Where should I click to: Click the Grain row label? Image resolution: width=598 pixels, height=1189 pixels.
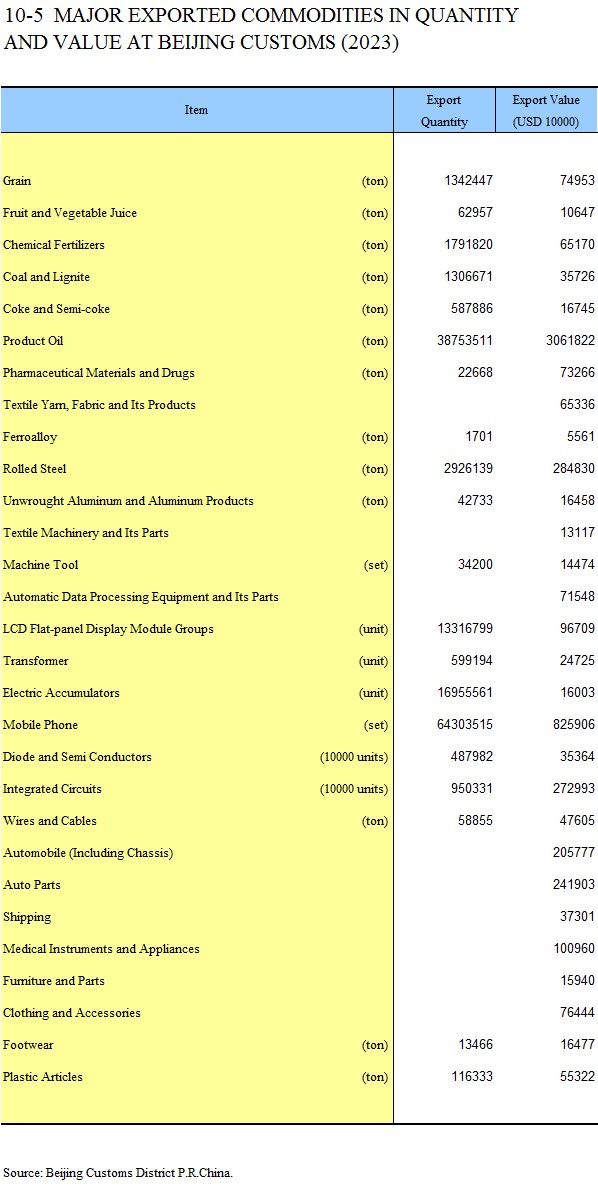point(17,180)
